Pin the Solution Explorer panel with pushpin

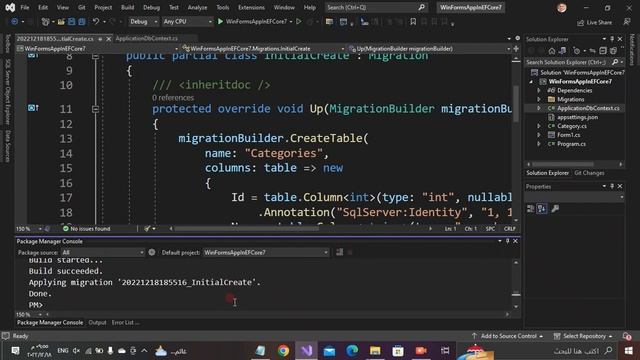(x=612, y=39)
